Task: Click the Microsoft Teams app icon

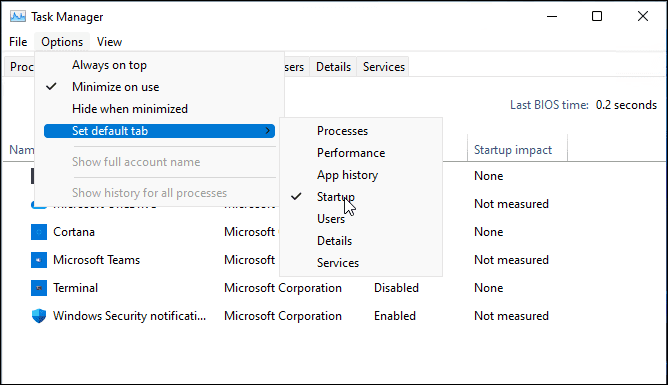Action: pos(39,260)
